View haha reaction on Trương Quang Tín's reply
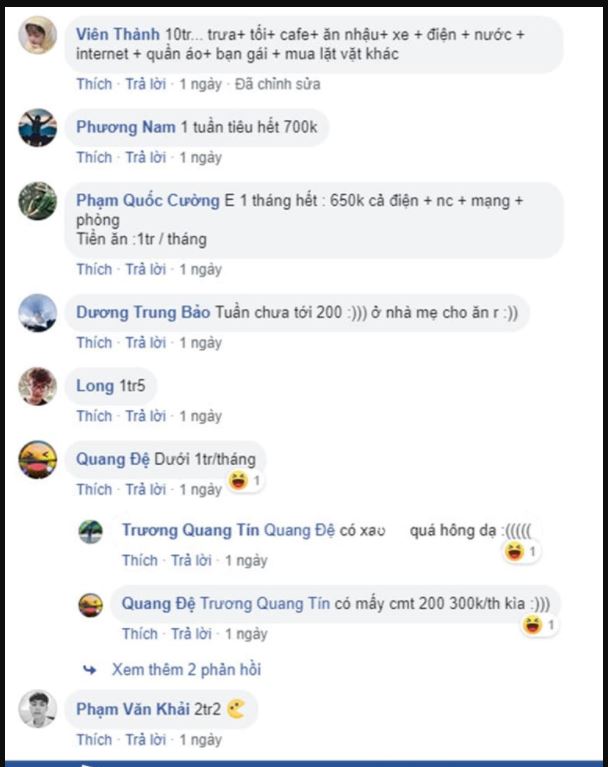This screenshot has width=608, height=767. pyautogui.click(x=521, y=552)
